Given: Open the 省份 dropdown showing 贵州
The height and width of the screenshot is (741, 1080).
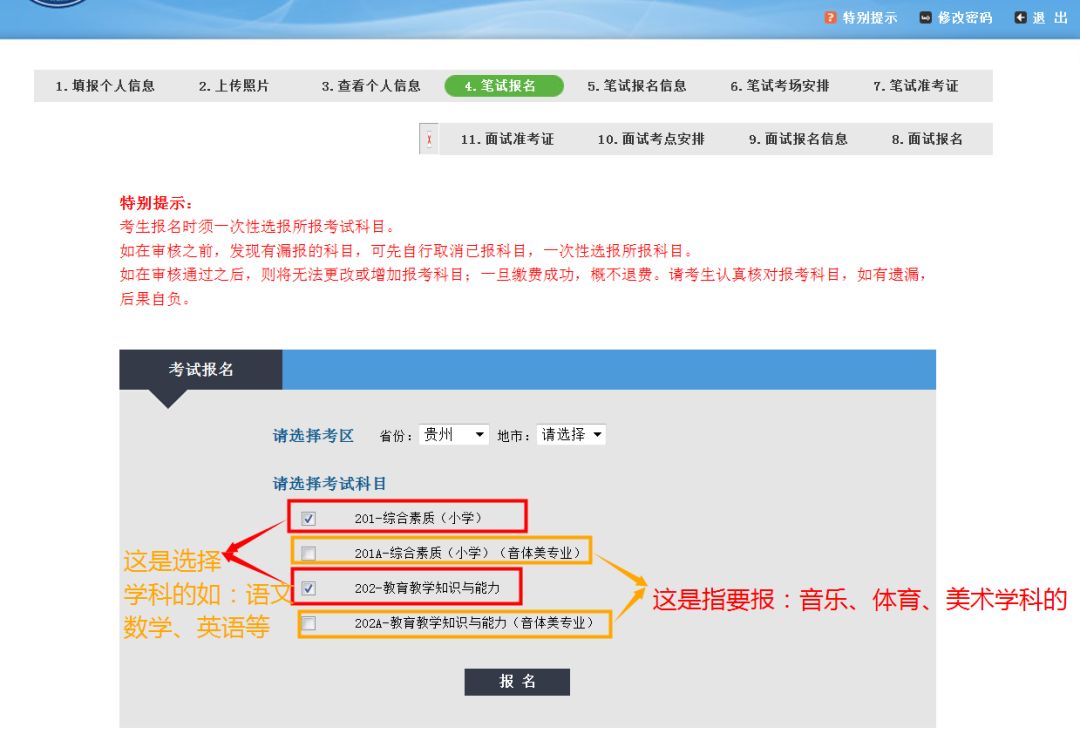Looking at the screenshot, I should tap(452, 434).
